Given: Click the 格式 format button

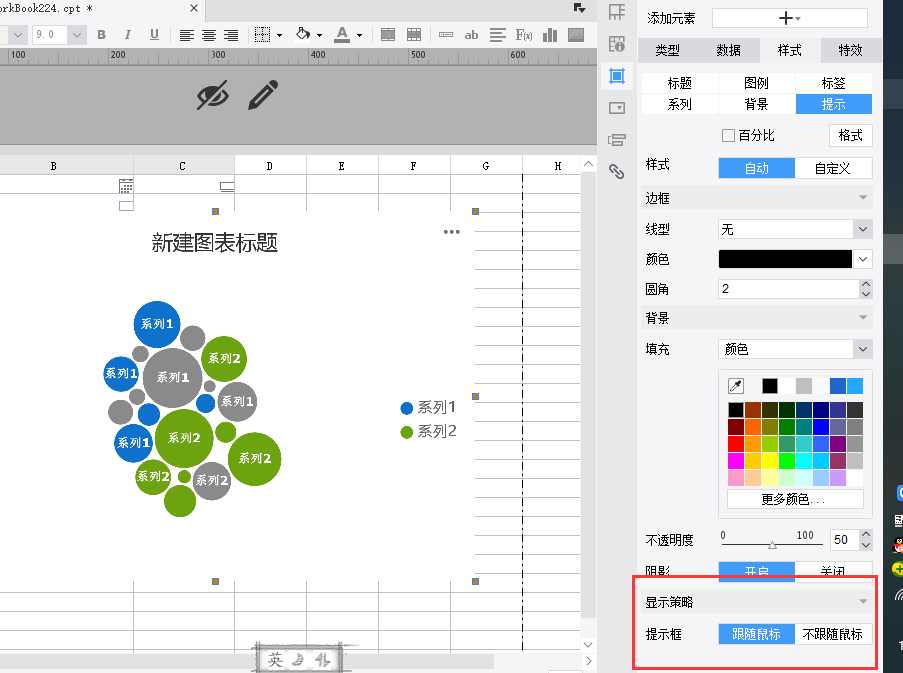Looking at the screenshot, I should tap(850, 136).
